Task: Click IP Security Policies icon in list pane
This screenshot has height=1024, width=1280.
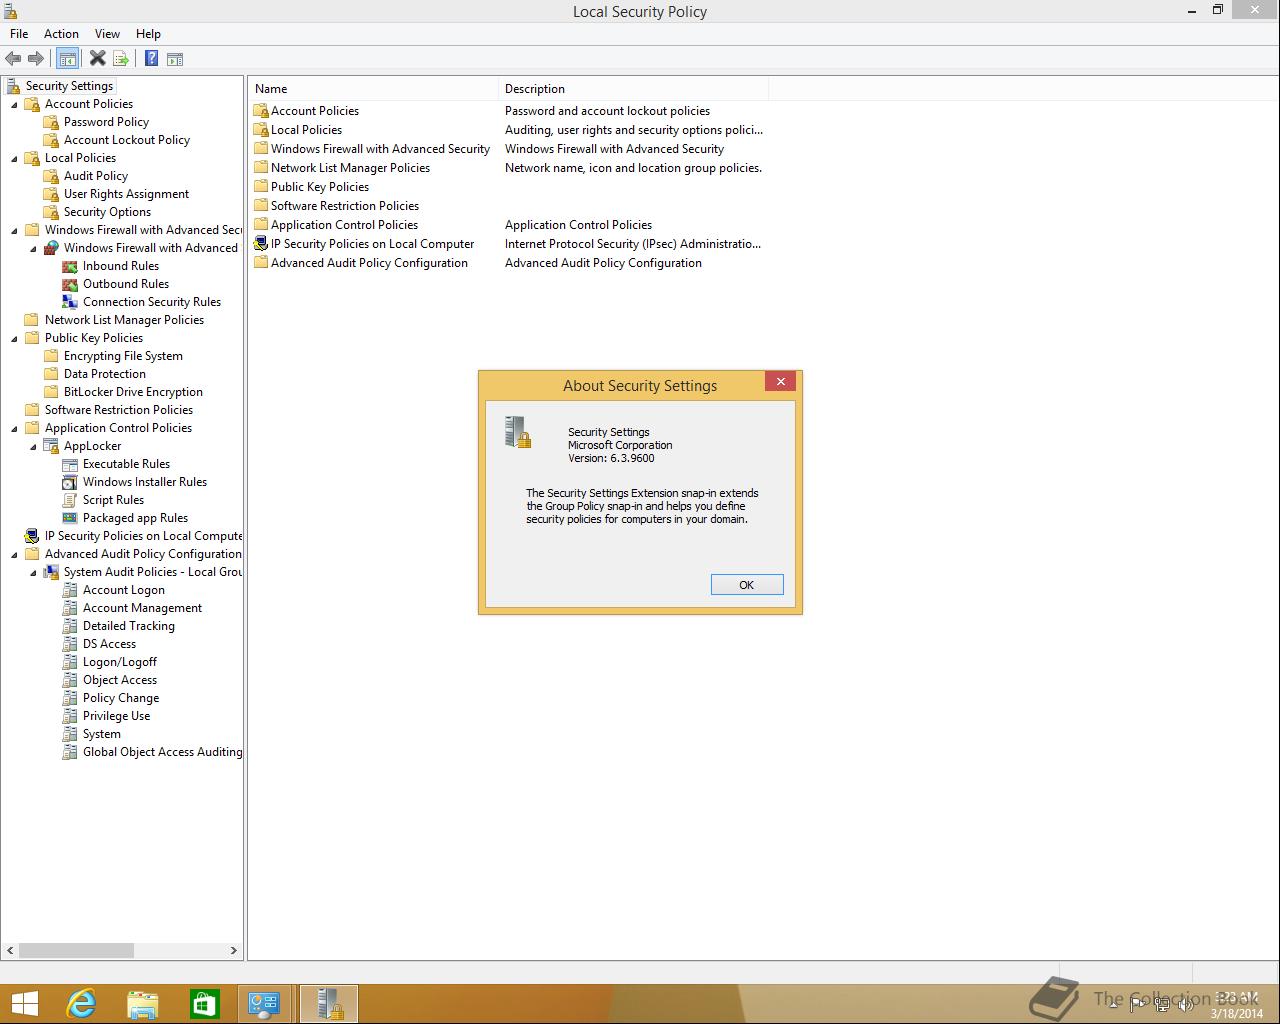Action: [x=261, y=244]
